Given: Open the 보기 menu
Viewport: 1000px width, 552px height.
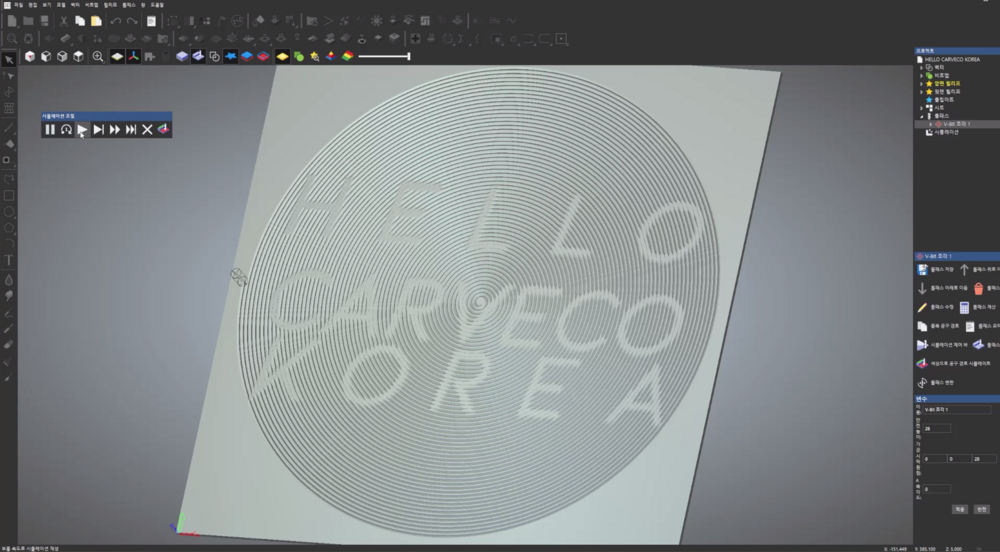Looking at the screenshot, I should coord(47,4).
